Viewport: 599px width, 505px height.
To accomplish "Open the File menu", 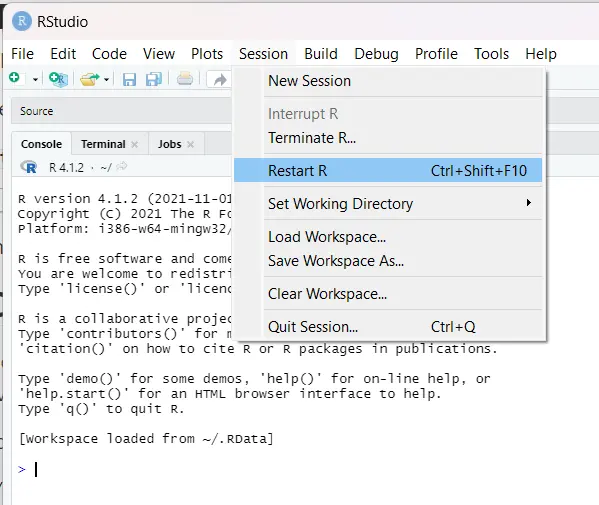I will [23, 54].
